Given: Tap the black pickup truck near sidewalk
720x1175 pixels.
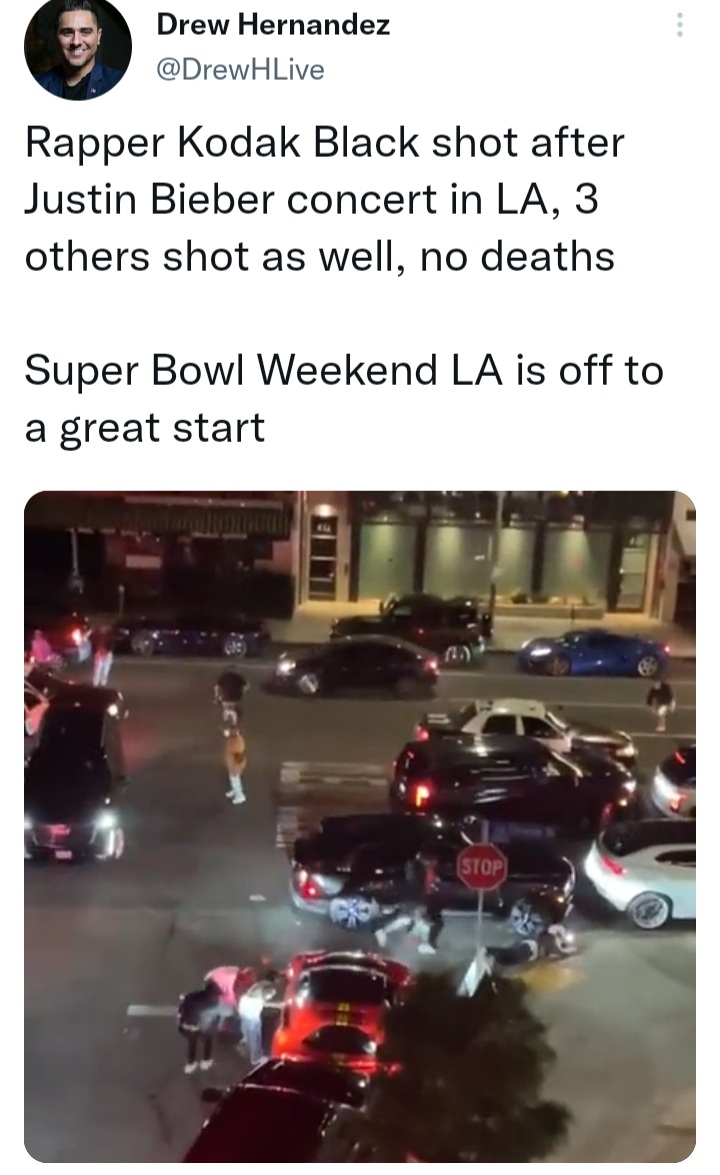Looking at the screenshot, I should click(411, 627).
